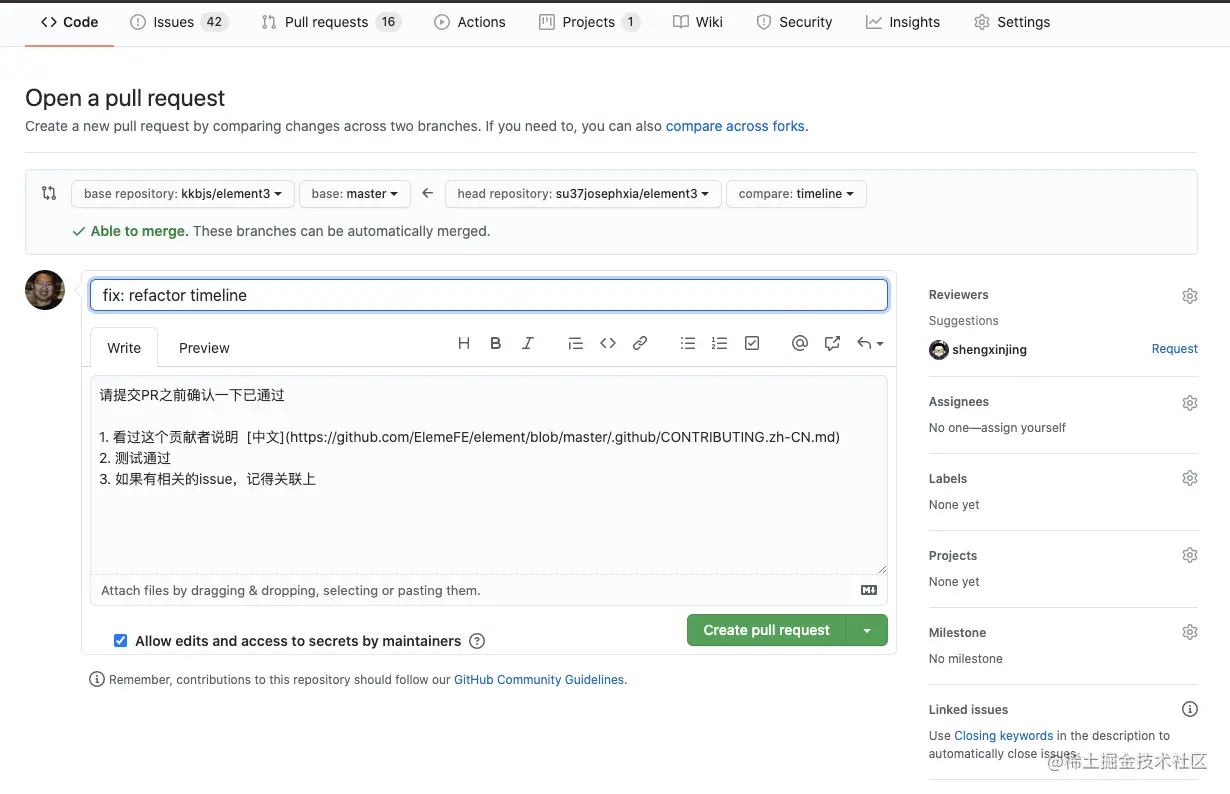The width and height of the screenshot is (1230, 794).
Task: Open the Settings tab
Action: point(1012,22)
